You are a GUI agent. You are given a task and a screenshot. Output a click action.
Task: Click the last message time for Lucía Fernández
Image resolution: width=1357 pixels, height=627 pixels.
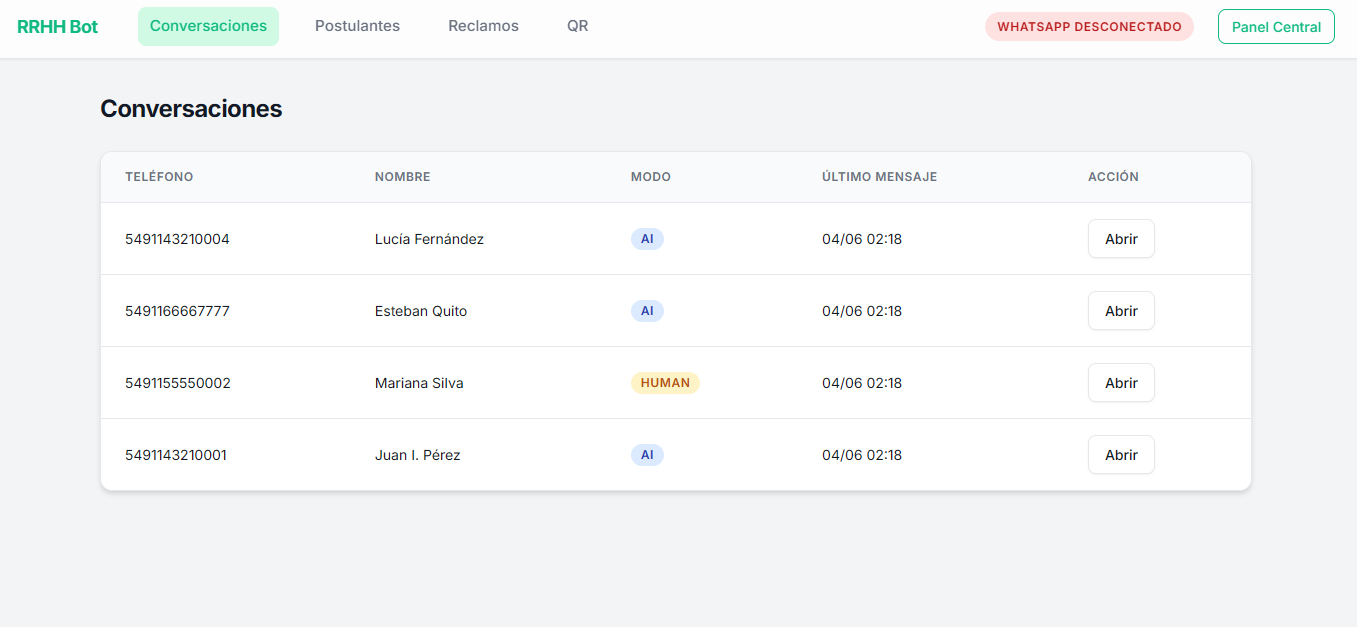coord(862,239)
